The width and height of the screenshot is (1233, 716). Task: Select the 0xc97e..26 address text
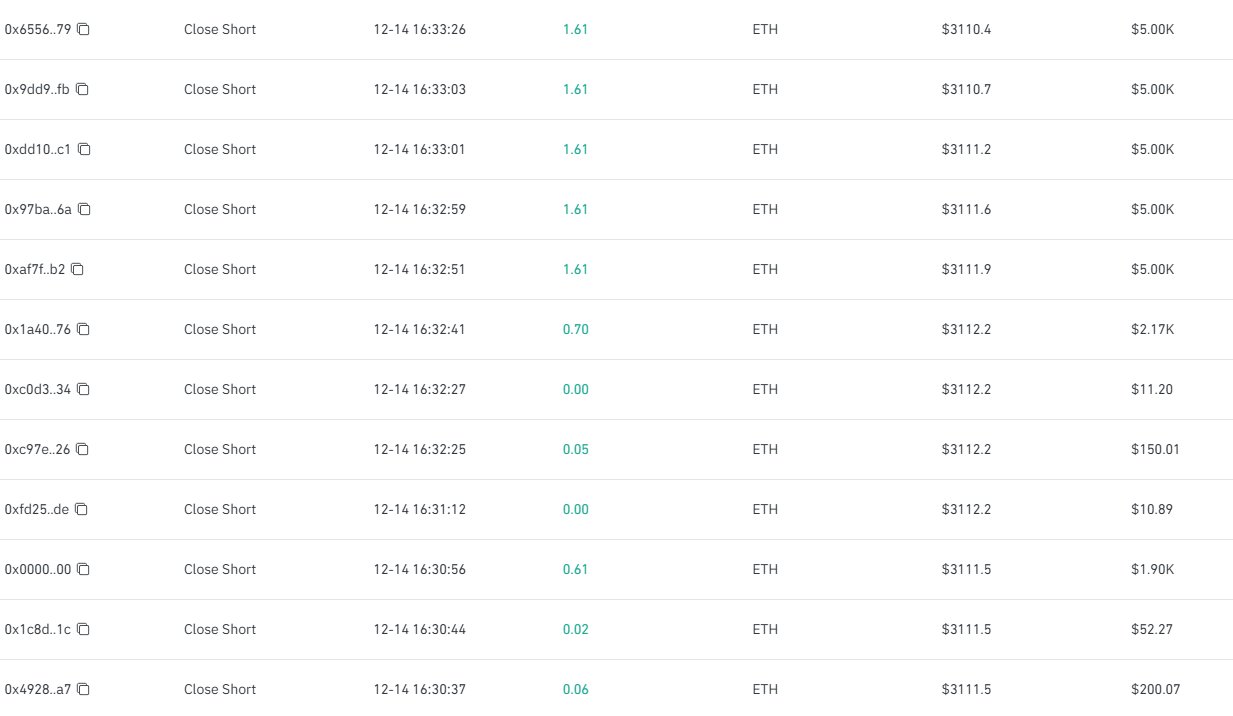pyautogui.click(x=37, y=450)
